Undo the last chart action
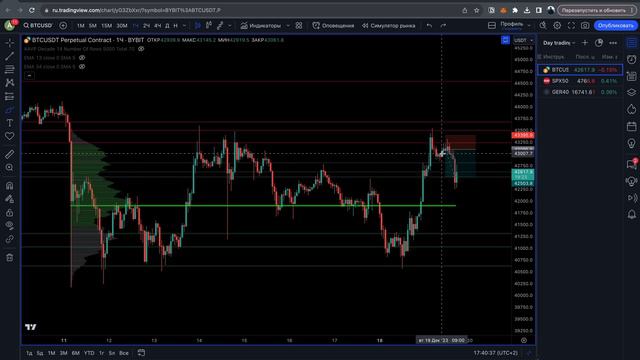This screenshot has height=360, width=640. (429, 25)
